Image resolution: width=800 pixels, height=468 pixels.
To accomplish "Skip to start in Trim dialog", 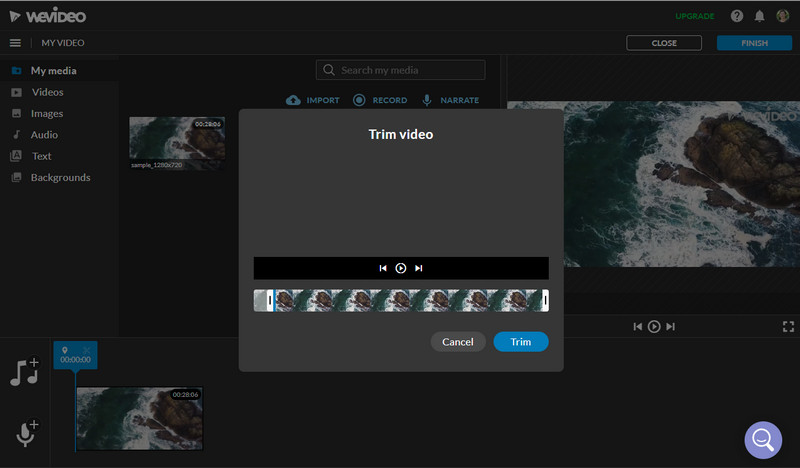I will tap(383, 268).
